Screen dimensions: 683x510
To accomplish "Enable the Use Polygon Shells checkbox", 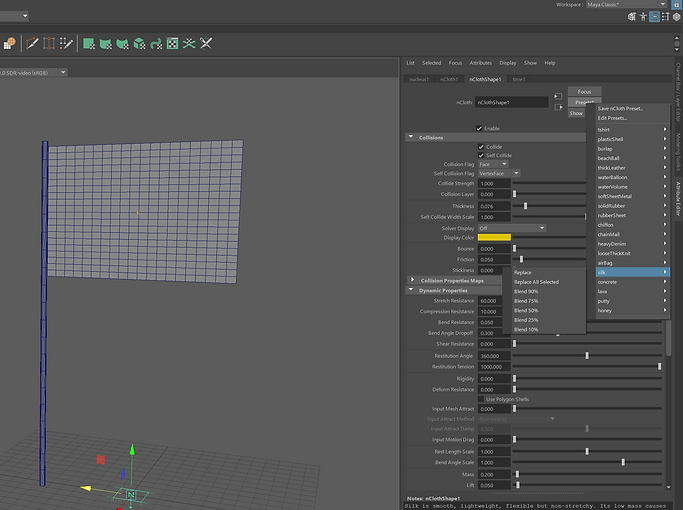I will [x=481, y=399].
